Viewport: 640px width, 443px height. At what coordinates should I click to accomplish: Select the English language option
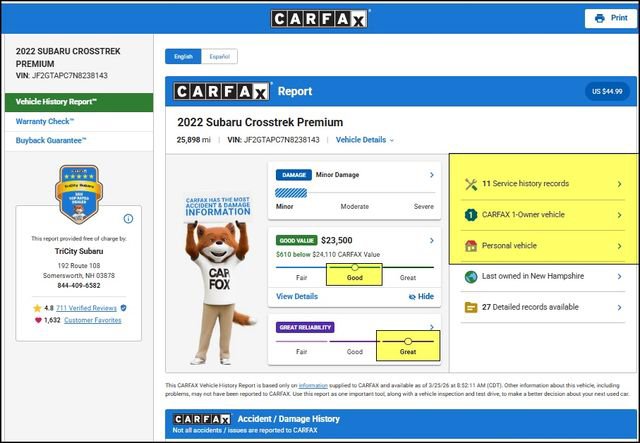pos(183,57)
